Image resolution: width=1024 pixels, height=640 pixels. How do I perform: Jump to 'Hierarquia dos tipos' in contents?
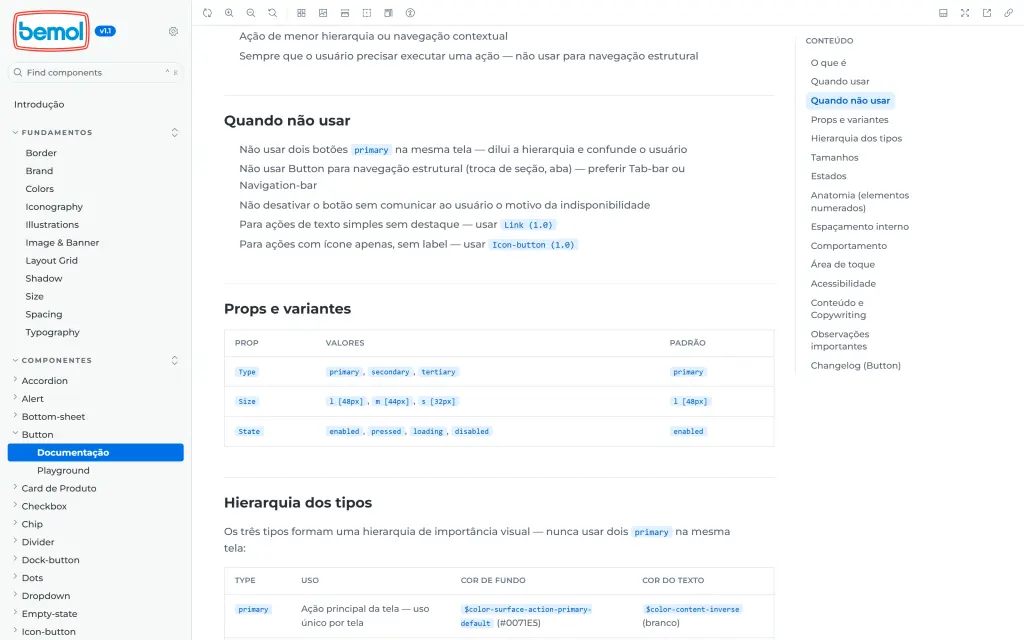(856, 138)
